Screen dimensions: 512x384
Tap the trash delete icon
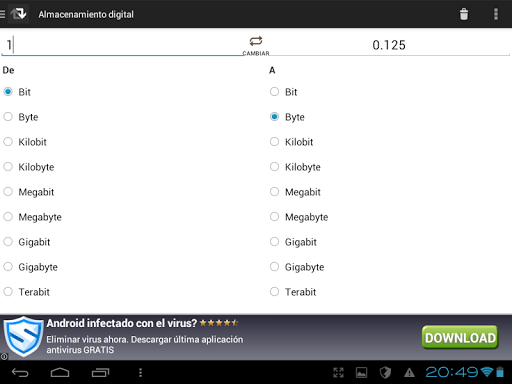(464, 14)
